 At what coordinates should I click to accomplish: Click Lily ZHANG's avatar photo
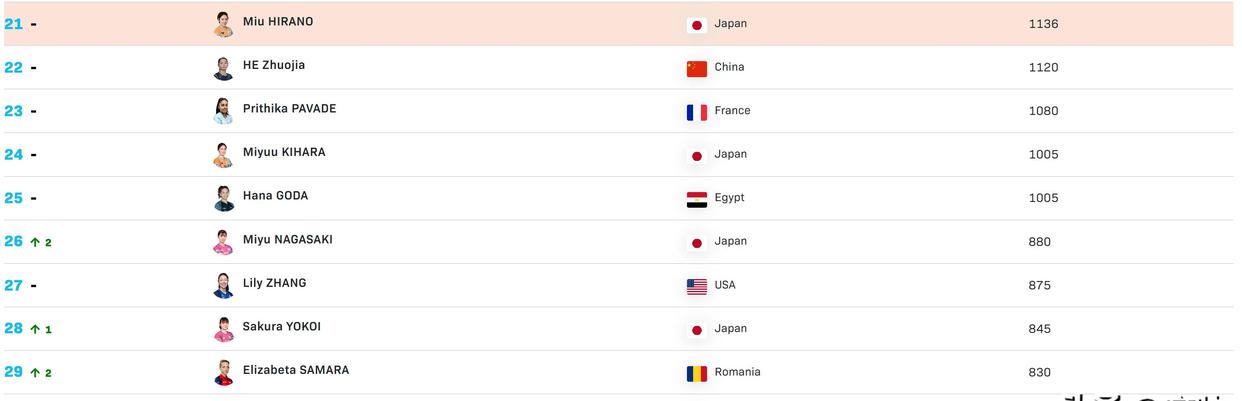click(223, 285)
